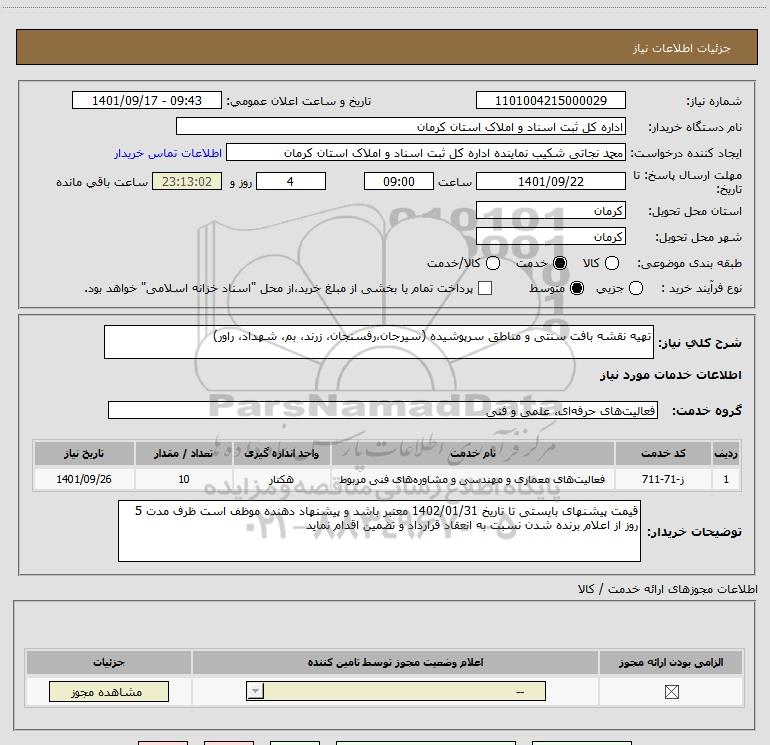This screenshot has height=745, width=770.
Task: Click the الزامی بودن ارائه مجوز header
Action: tap(671, 662)
